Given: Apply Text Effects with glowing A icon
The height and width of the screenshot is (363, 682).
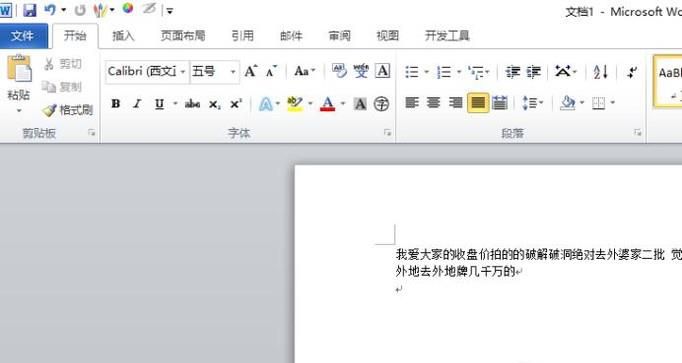Looking at the screenshot, I should pyautogui.click(x=266, y=104).
